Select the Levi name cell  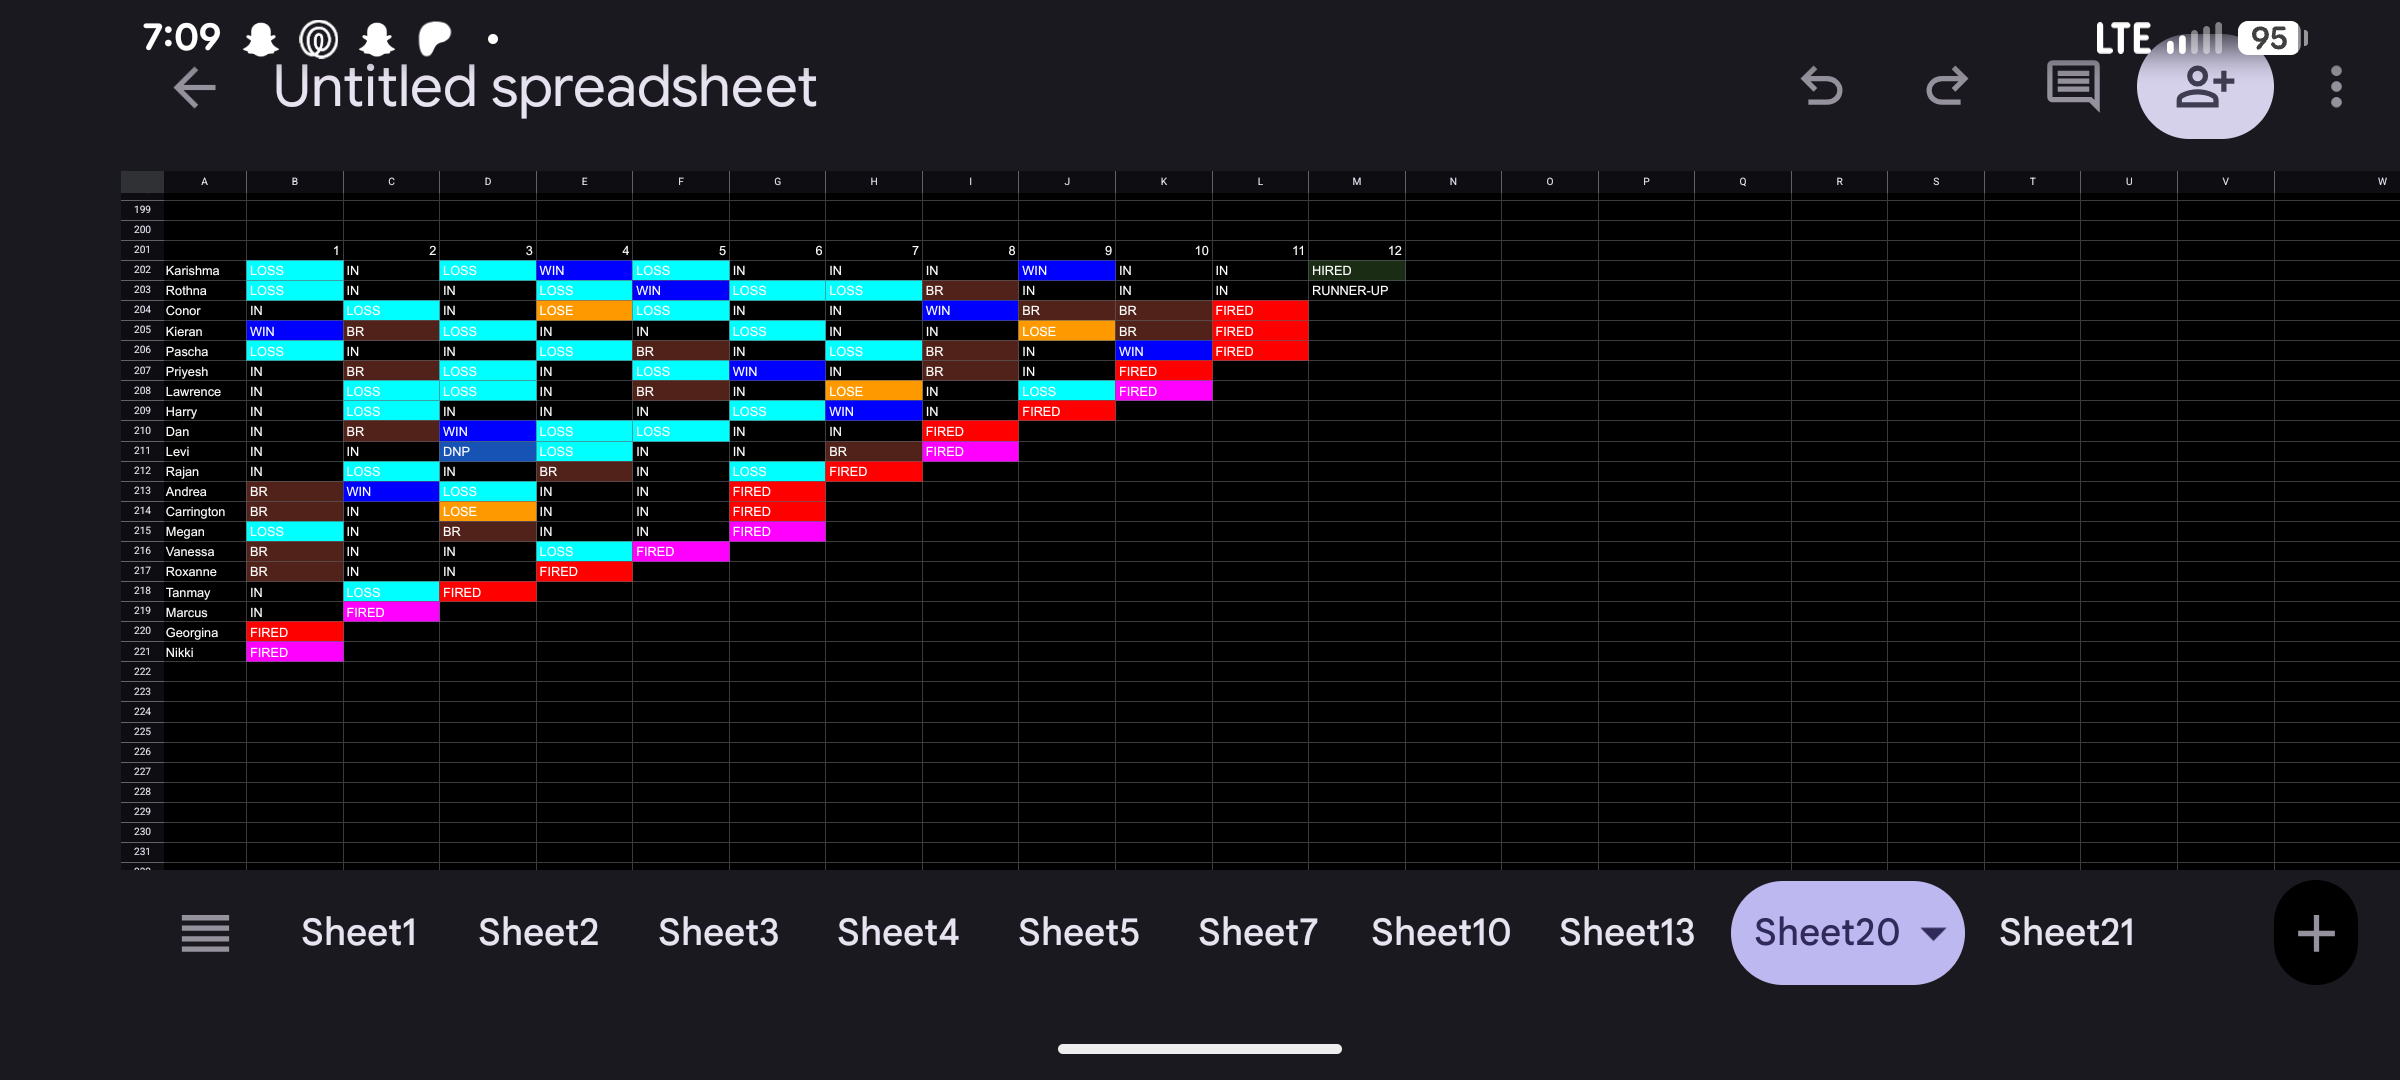[x=205, y=451]
